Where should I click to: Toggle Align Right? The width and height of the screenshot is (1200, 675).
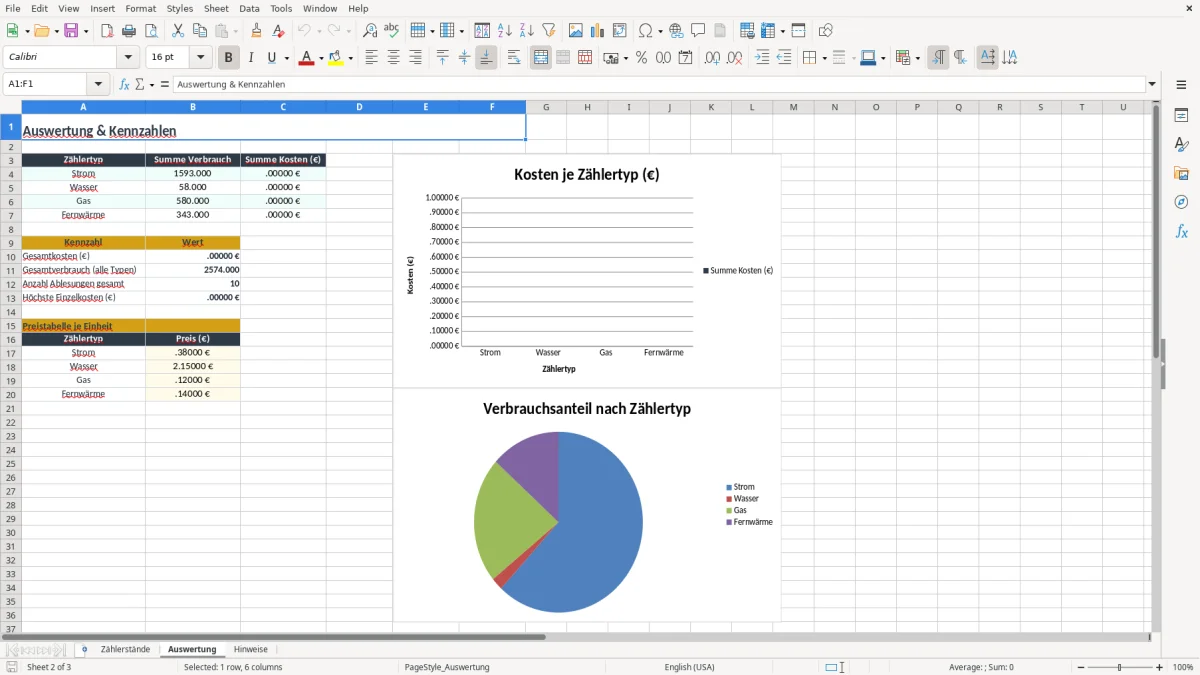(415, 58)
